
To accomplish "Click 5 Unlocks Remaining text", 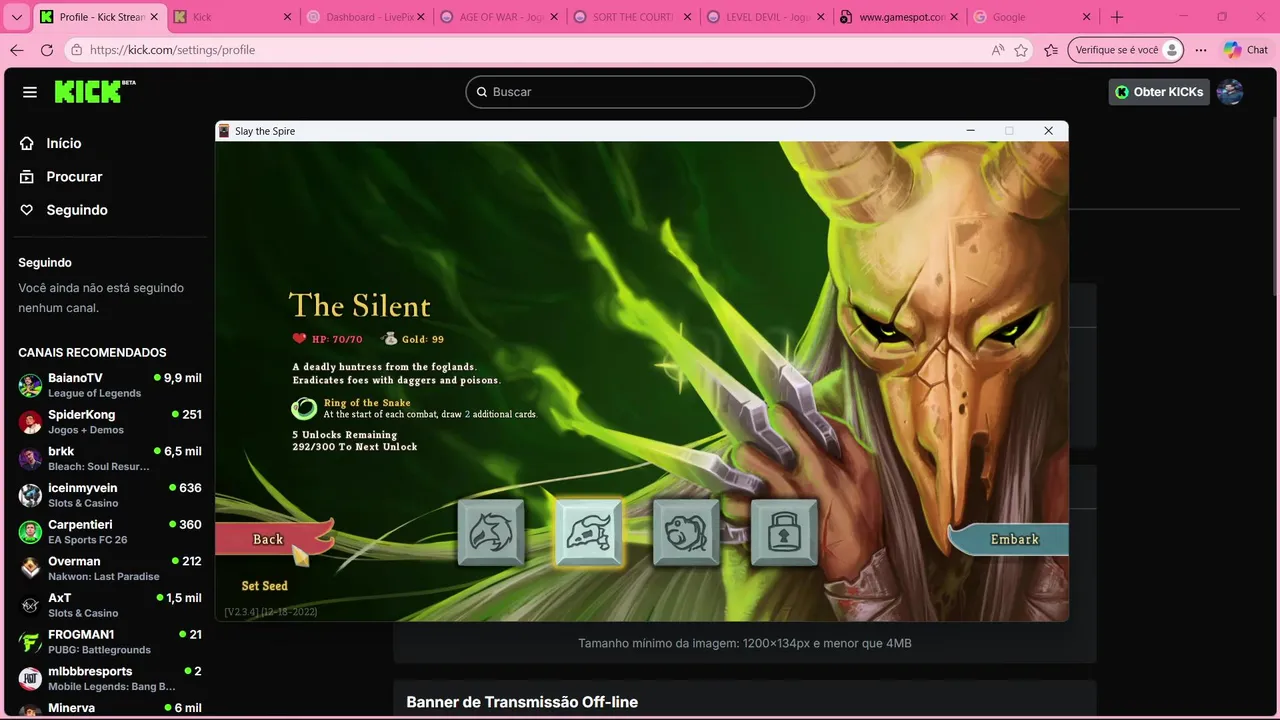I will click(345, 435).
